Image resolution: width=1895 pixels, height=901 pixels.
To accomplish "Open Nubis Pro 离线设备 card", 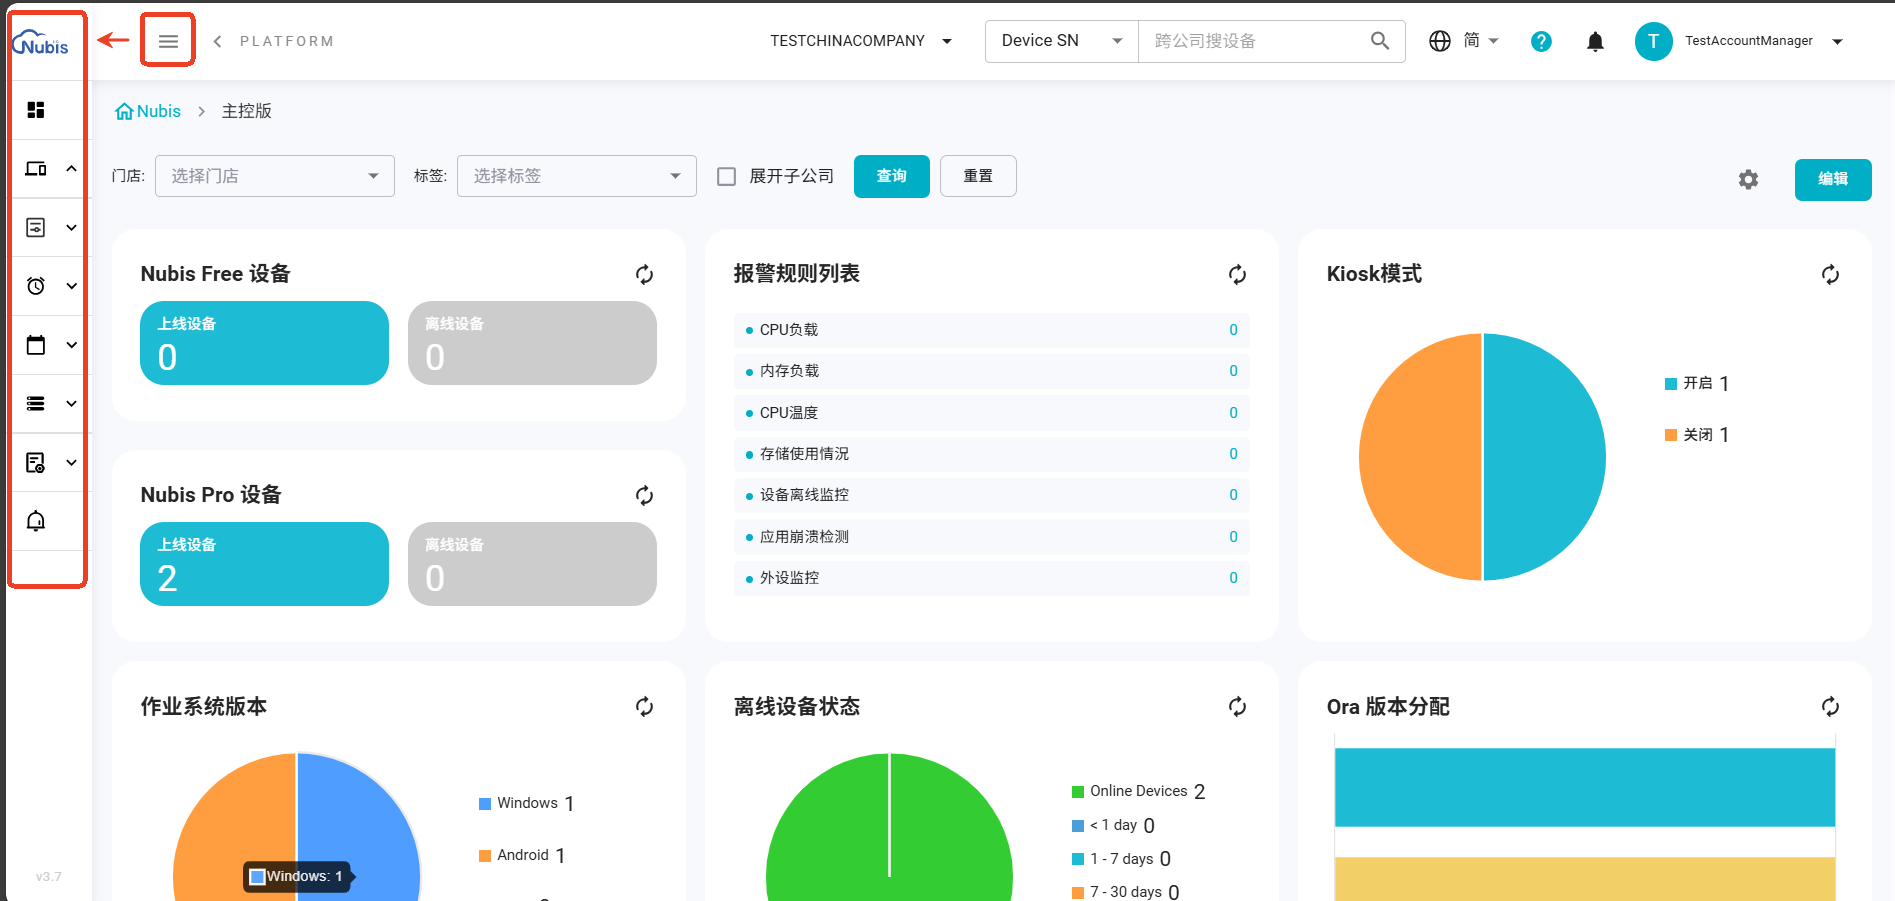I will click(532, 564).
